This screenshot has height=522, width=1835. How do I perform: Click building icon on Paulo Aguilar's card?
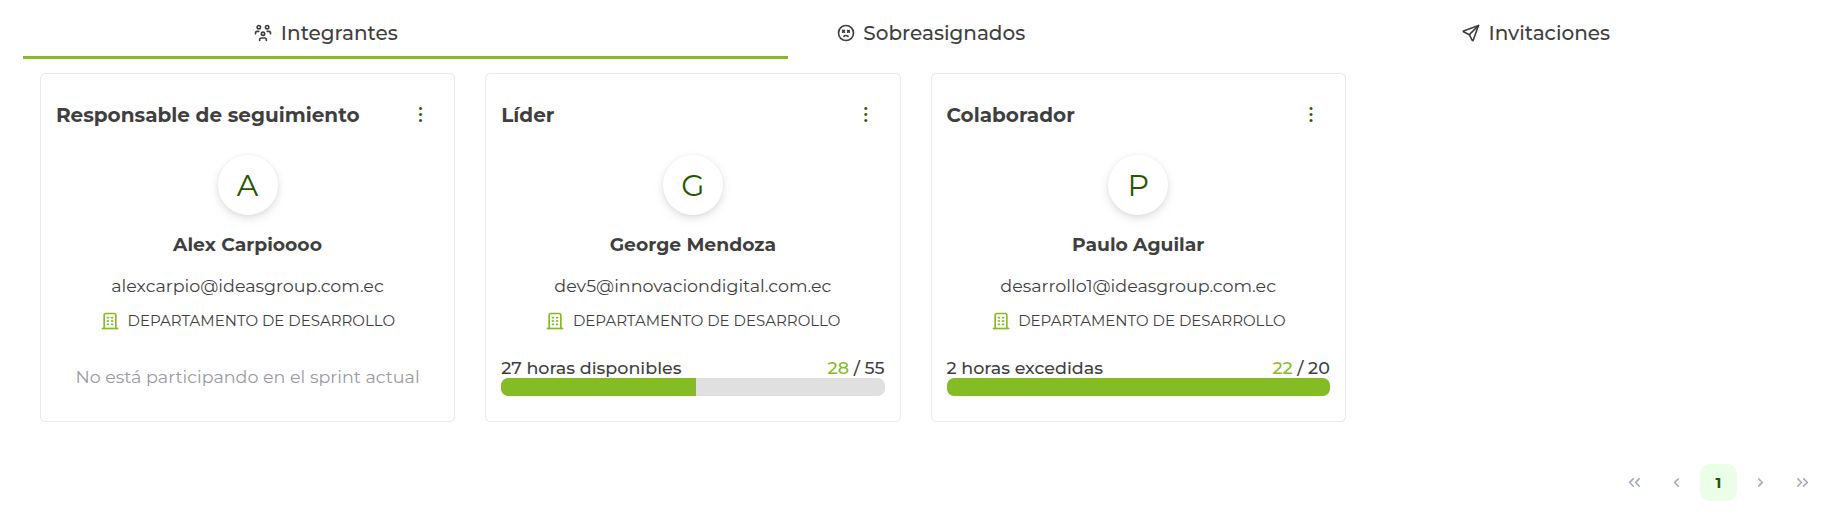[1001, 321]
